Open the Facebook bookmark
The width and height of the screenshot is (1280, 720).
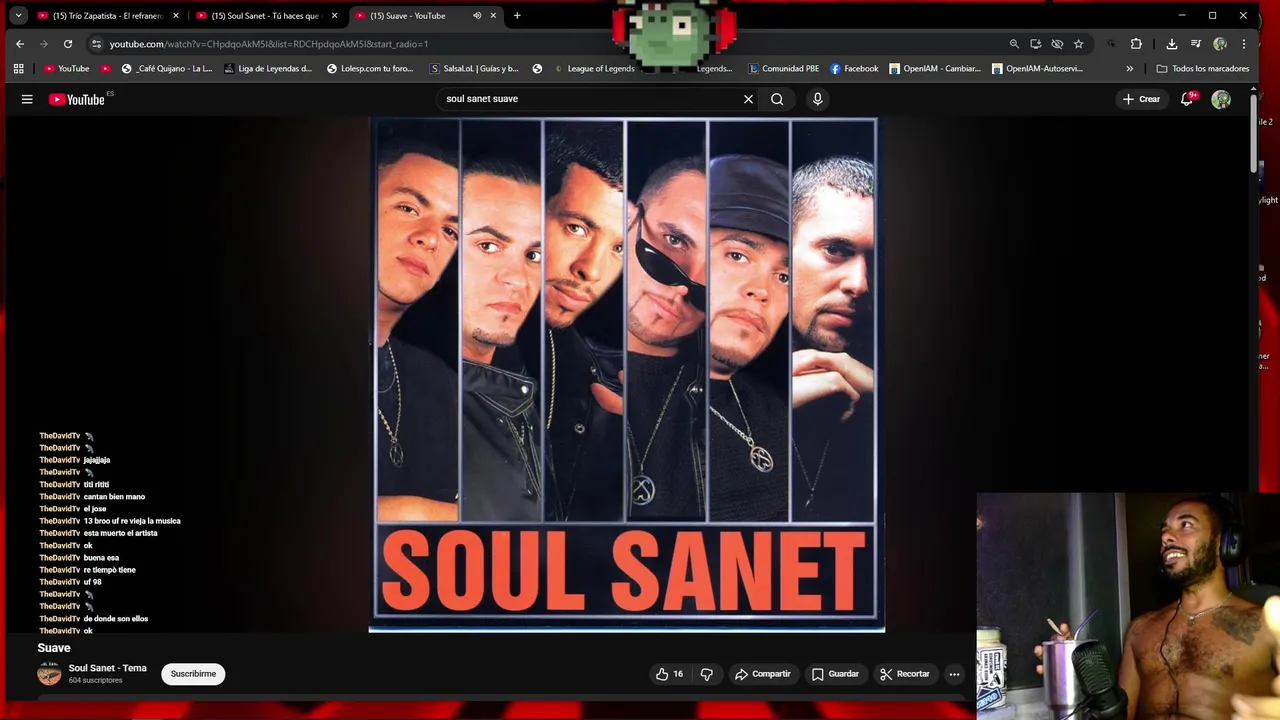click(854, 69)
